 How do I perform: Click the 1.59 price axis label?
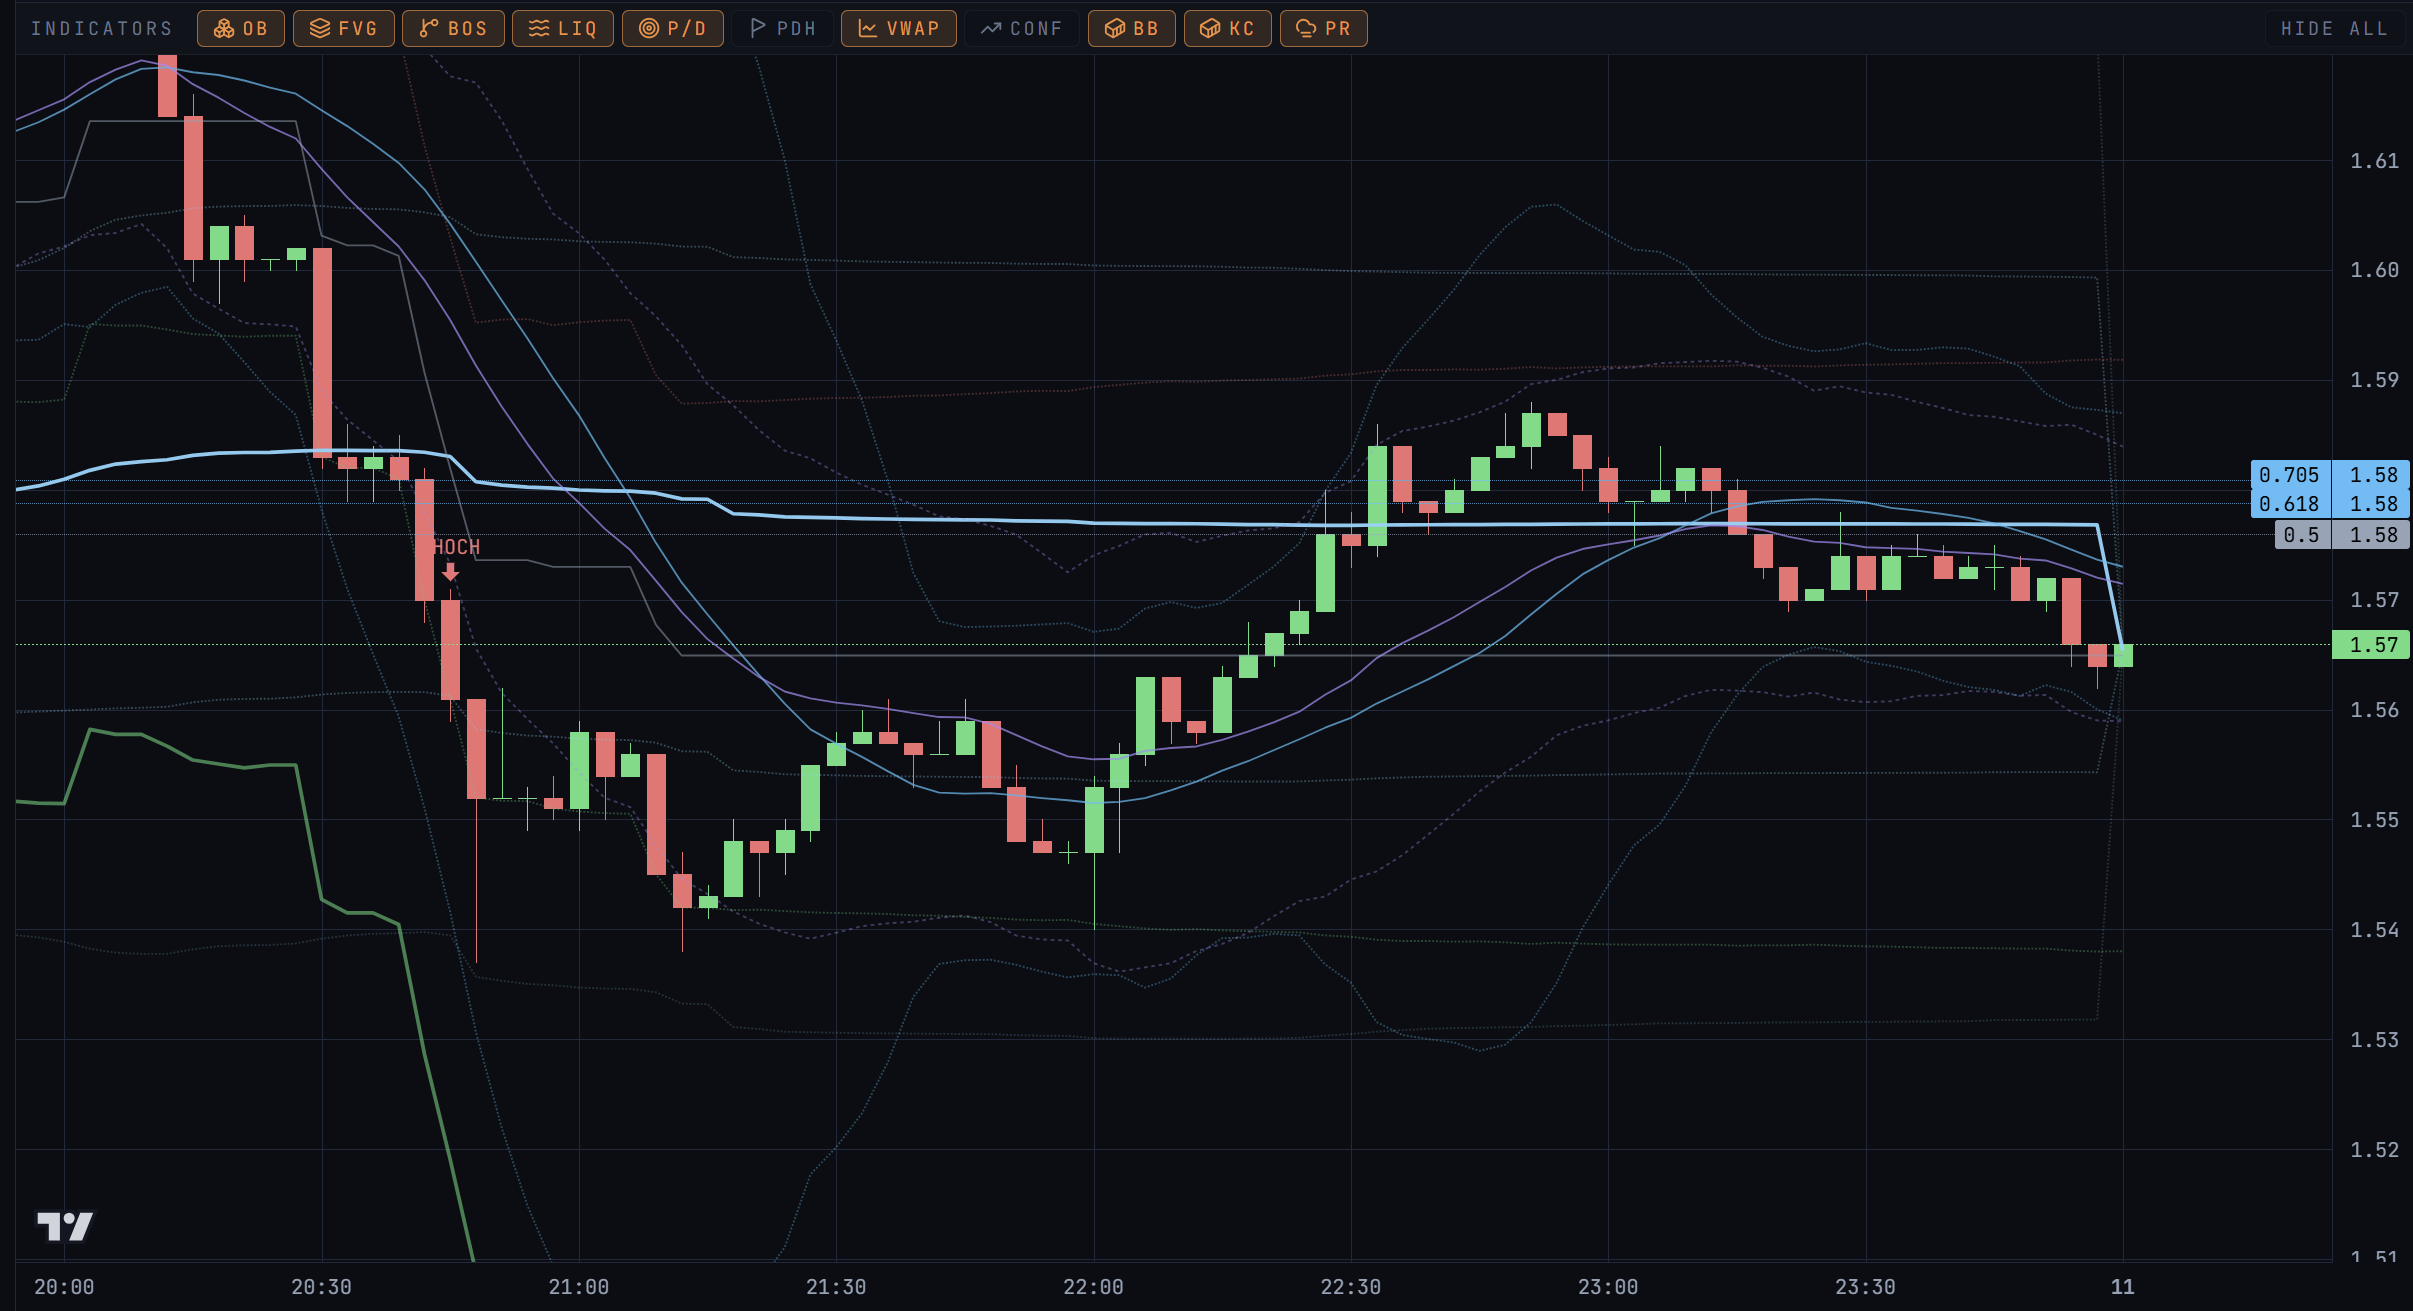[2374, 380]
